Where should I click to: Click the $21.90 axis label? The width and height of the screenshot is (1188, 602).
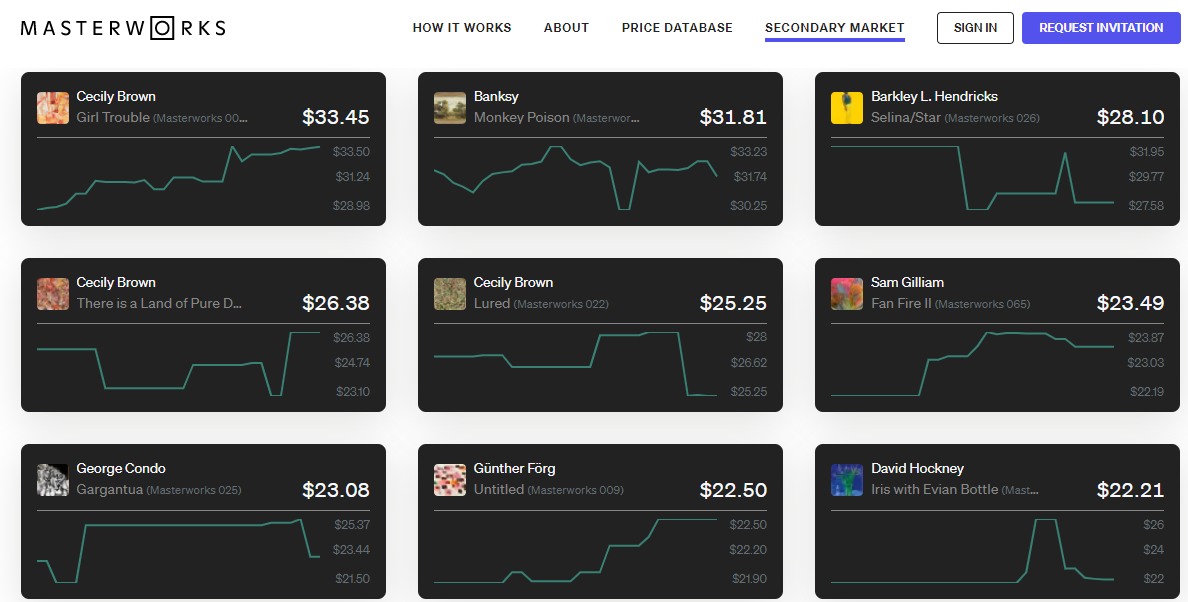pos(749,579)
